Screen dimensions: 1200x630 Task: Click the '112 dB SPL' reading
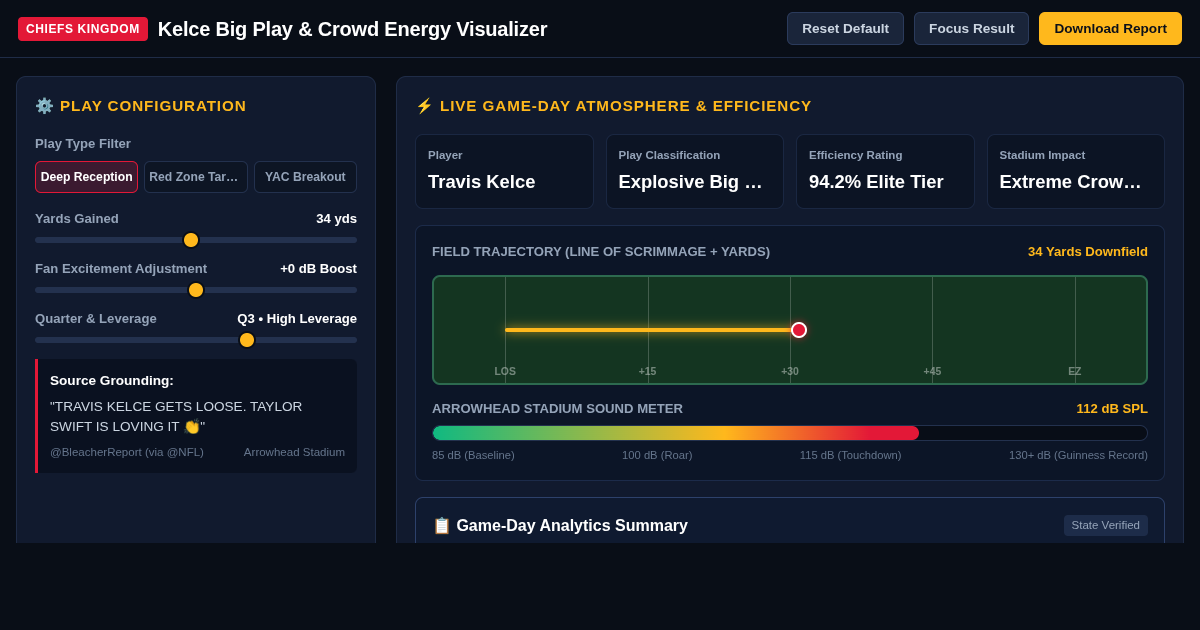coord(1112,409)
